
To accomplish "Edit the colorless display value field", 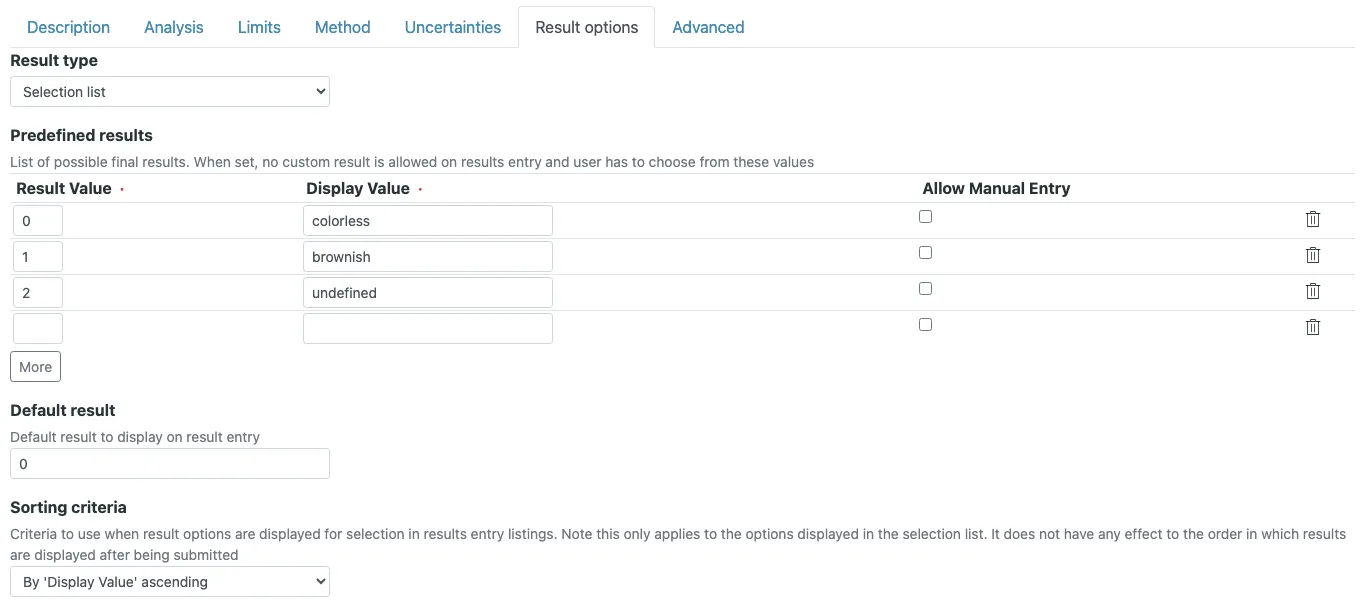I will [x=428, y=221].
